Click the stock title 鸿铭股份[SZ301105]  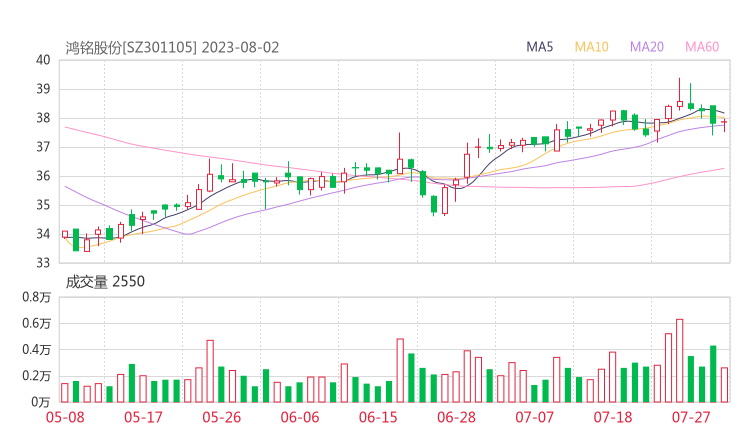[x=132, y=47]
